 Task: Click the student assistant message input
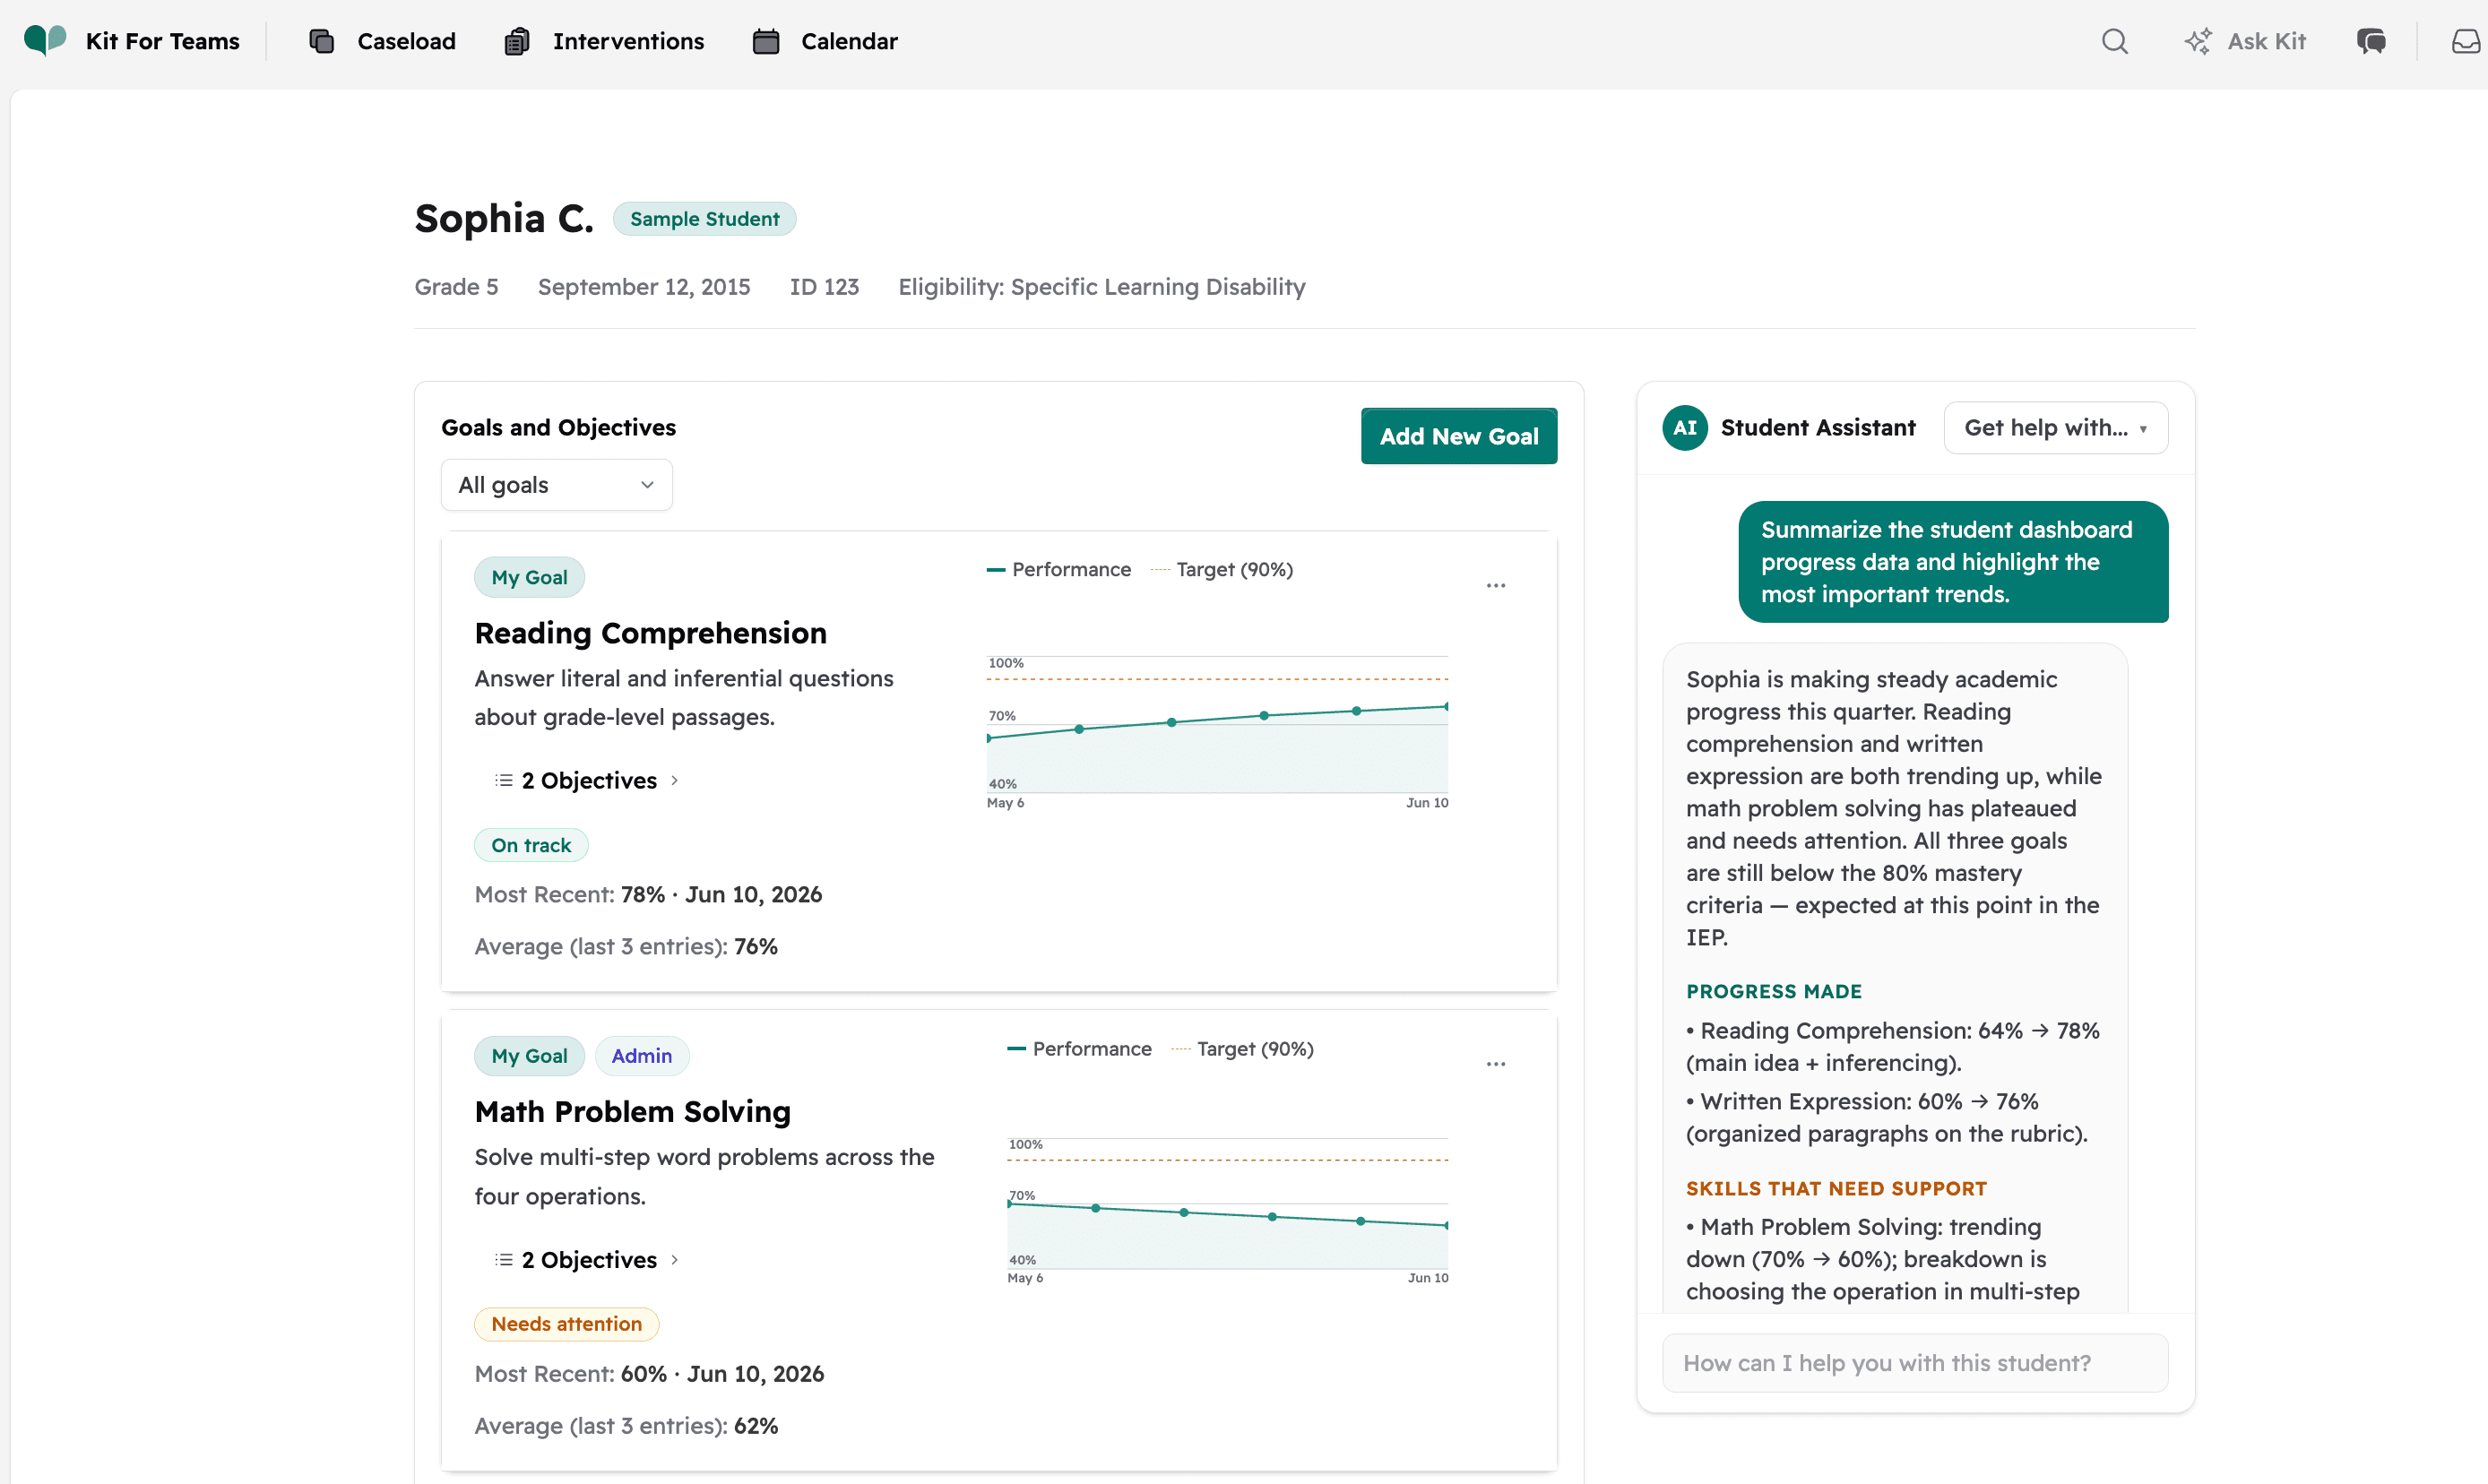pos(1915,1363)
